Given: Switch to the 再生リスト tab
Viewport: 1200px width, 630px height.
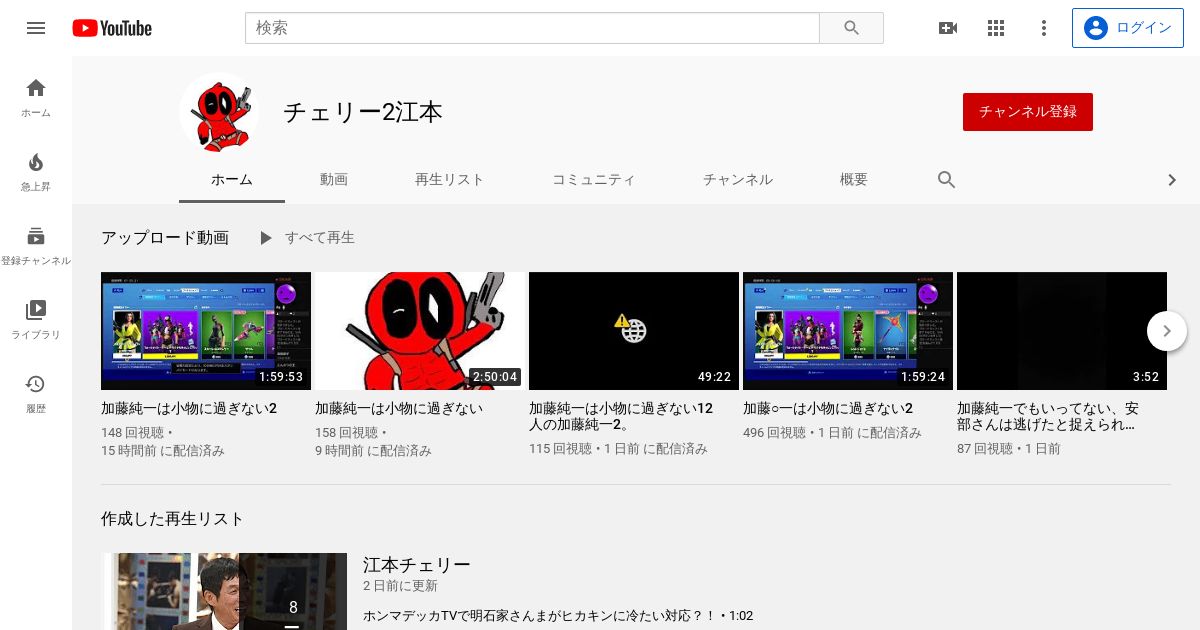Looking at the screenshot, I should point(449,180).
